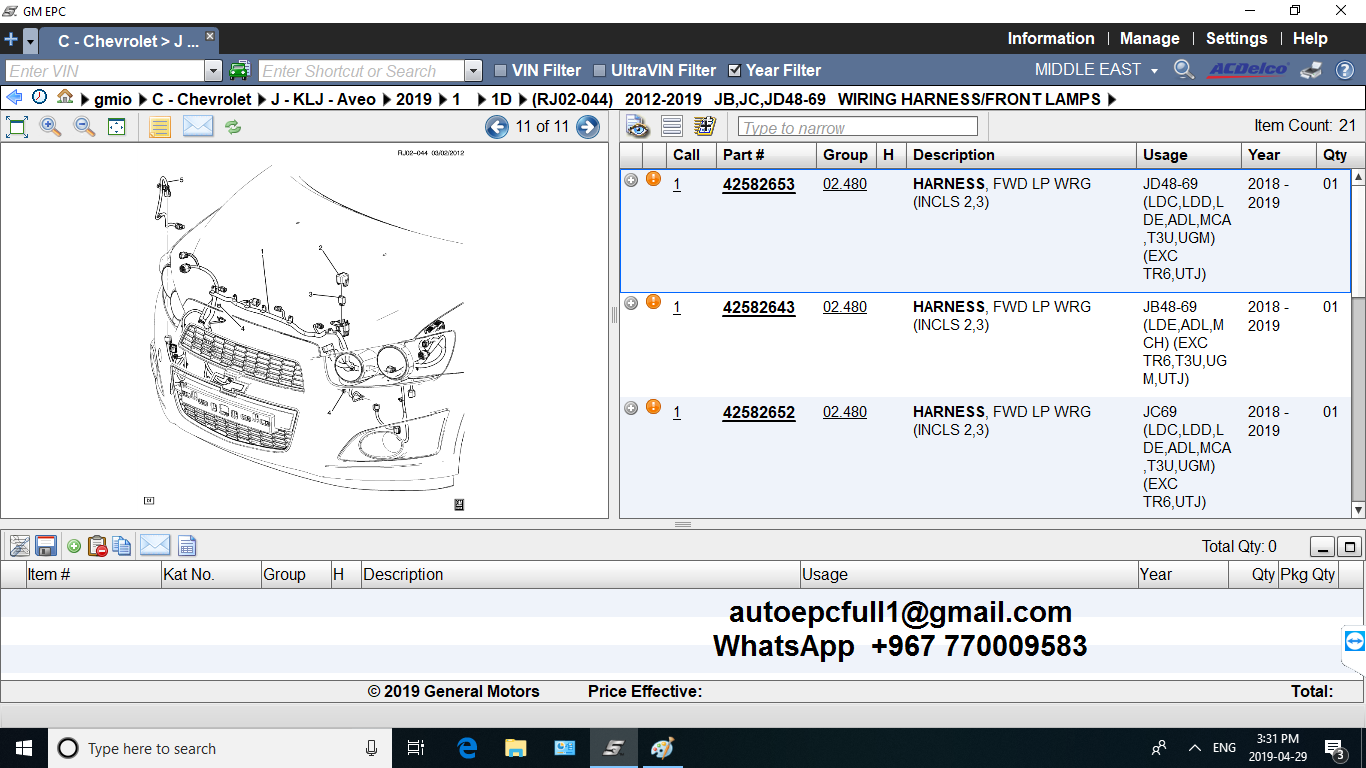Expand part row 42582643 with plus circle
The image size is (1366, 768).
click(x=631, y=303)
